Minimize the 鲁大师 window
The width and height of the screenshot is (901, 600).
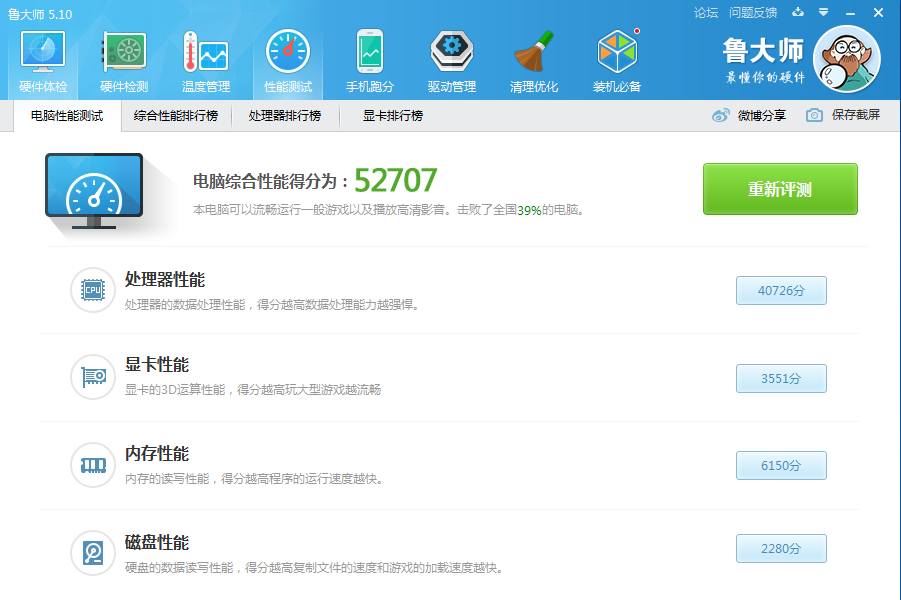tap(850, 13)
